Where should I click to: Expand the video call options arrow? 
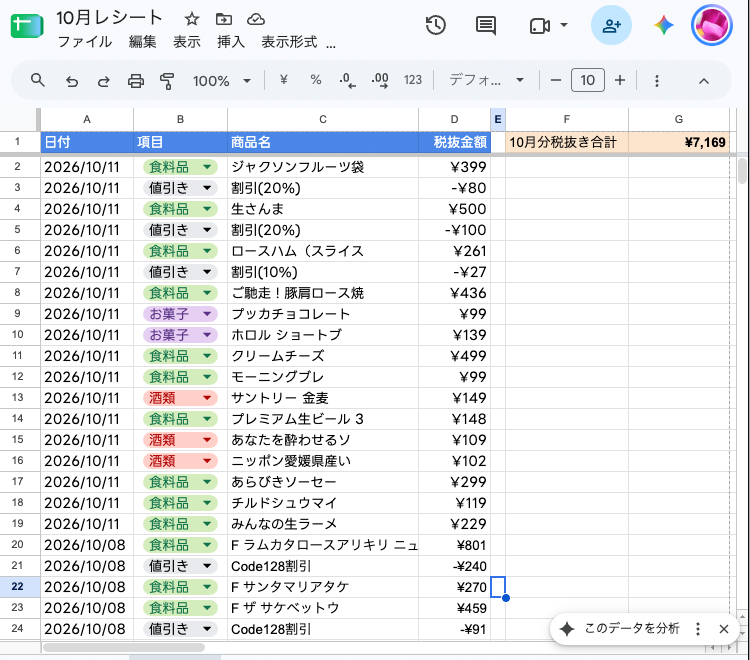[x=564, y=25]
